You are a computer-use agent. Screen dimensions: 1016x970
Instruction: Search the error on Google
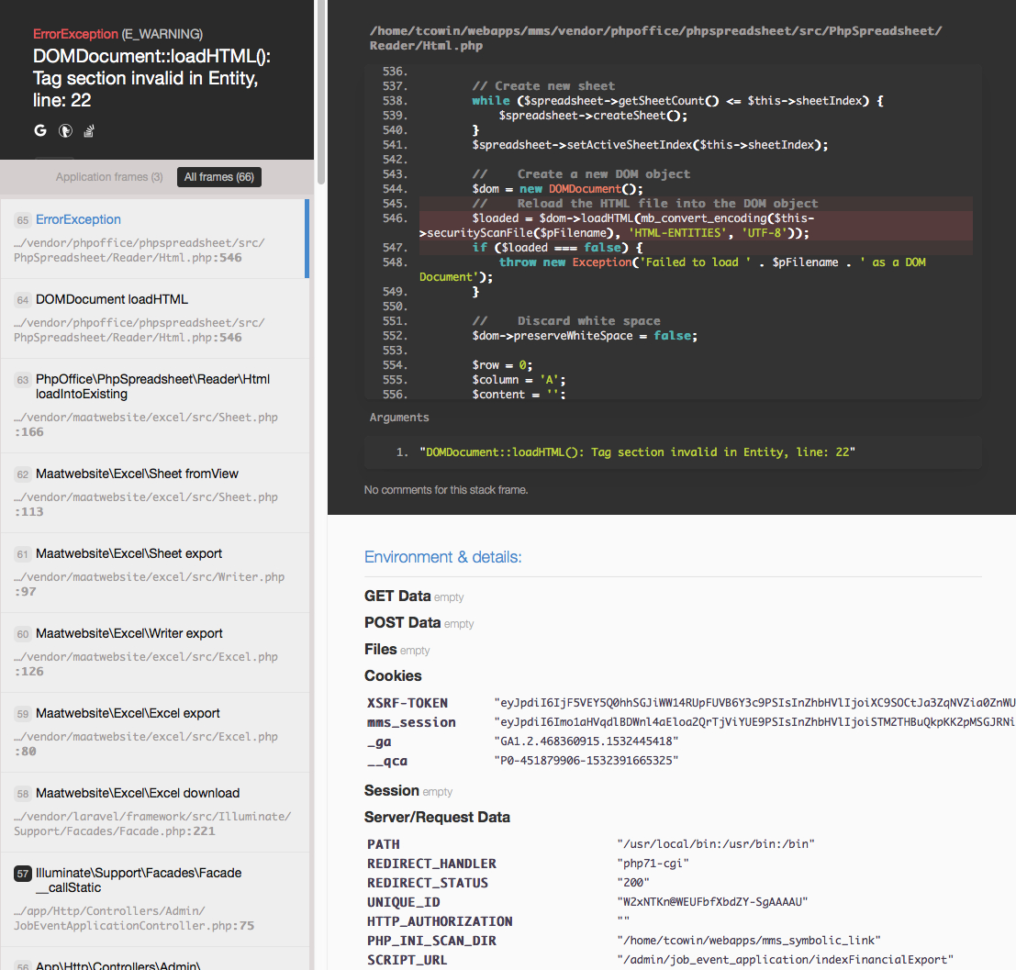40,130
